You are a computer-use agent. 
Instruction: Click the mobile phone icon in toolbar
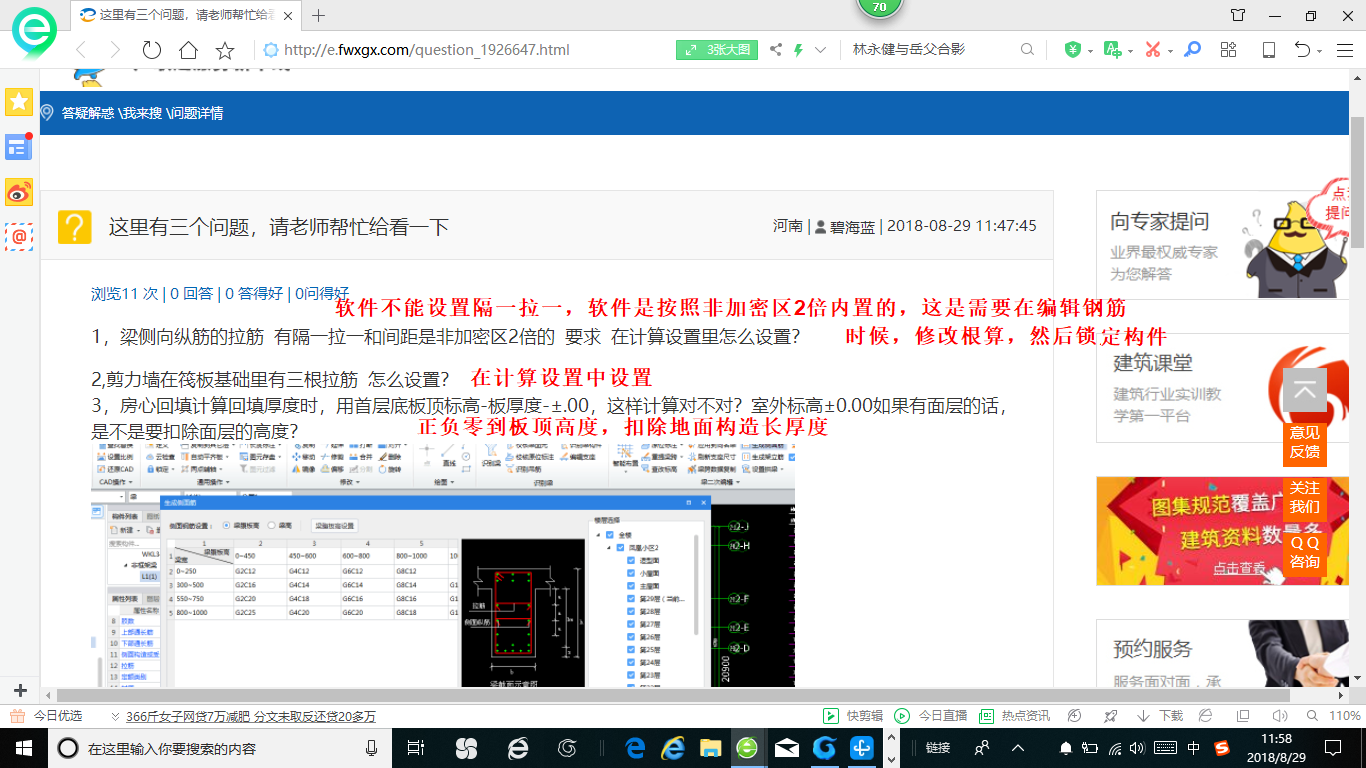click(1269, 50)
